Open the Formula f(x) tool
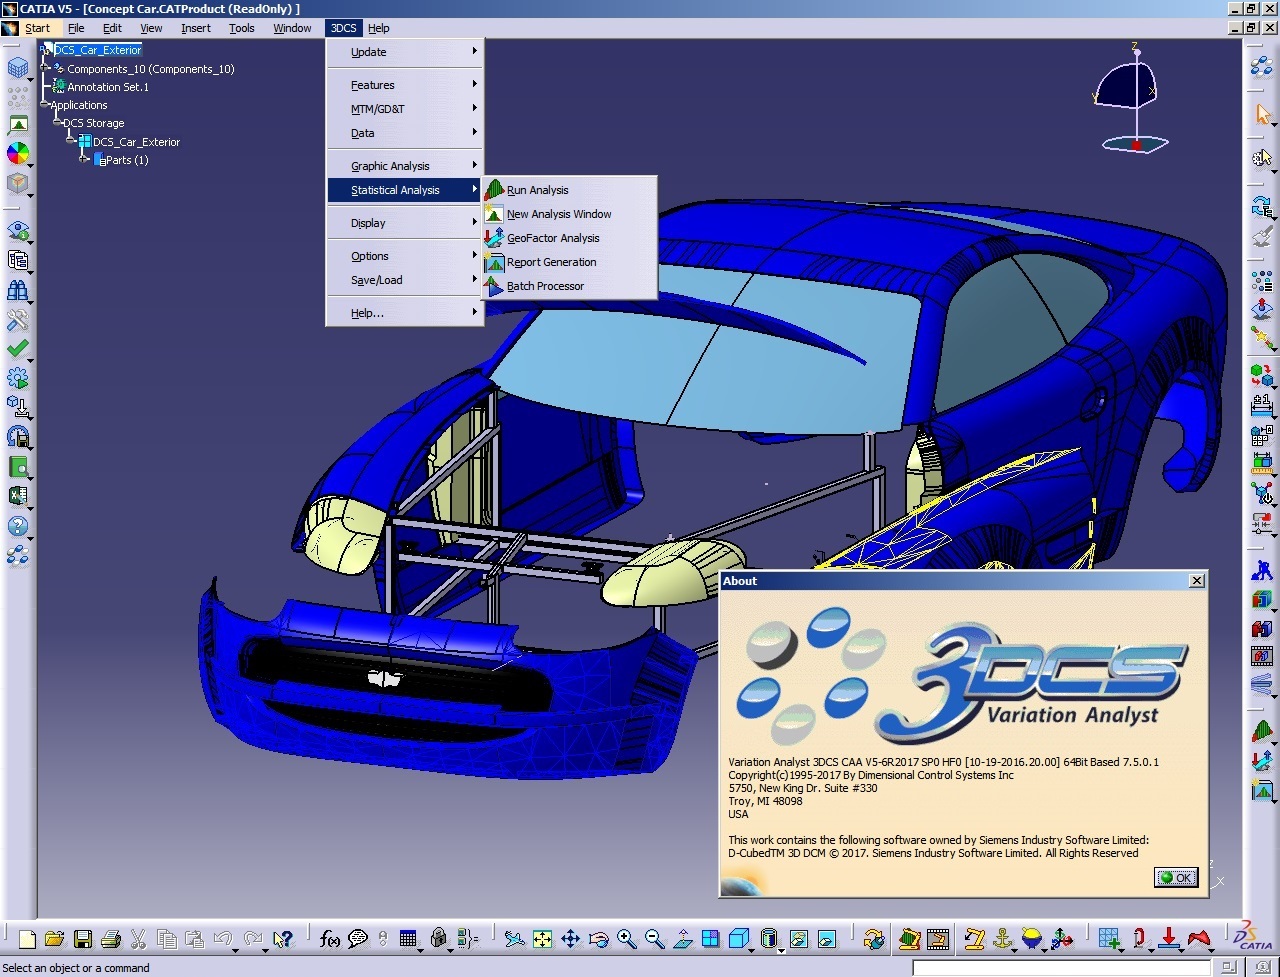 (330, 939)
